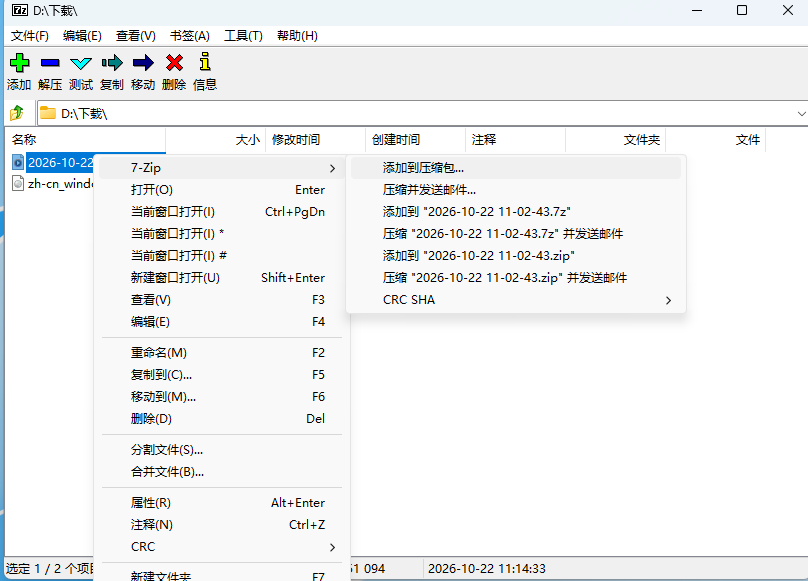Open the 书签(A) menu
The height and width of the screenshot is (581, 808).
190,36
